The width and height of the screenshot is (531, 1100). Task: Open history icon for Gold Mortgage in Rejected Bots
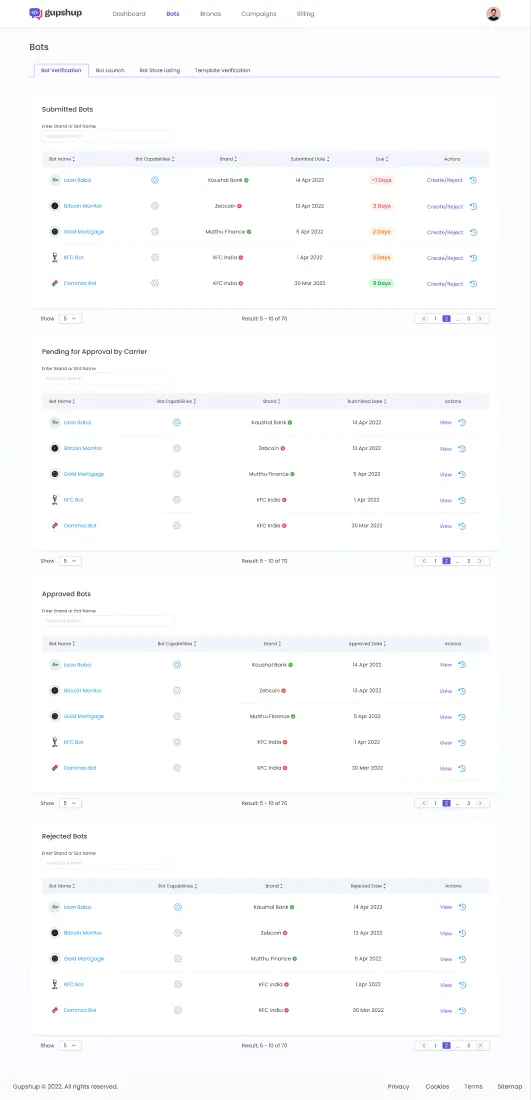pos(462,959)
